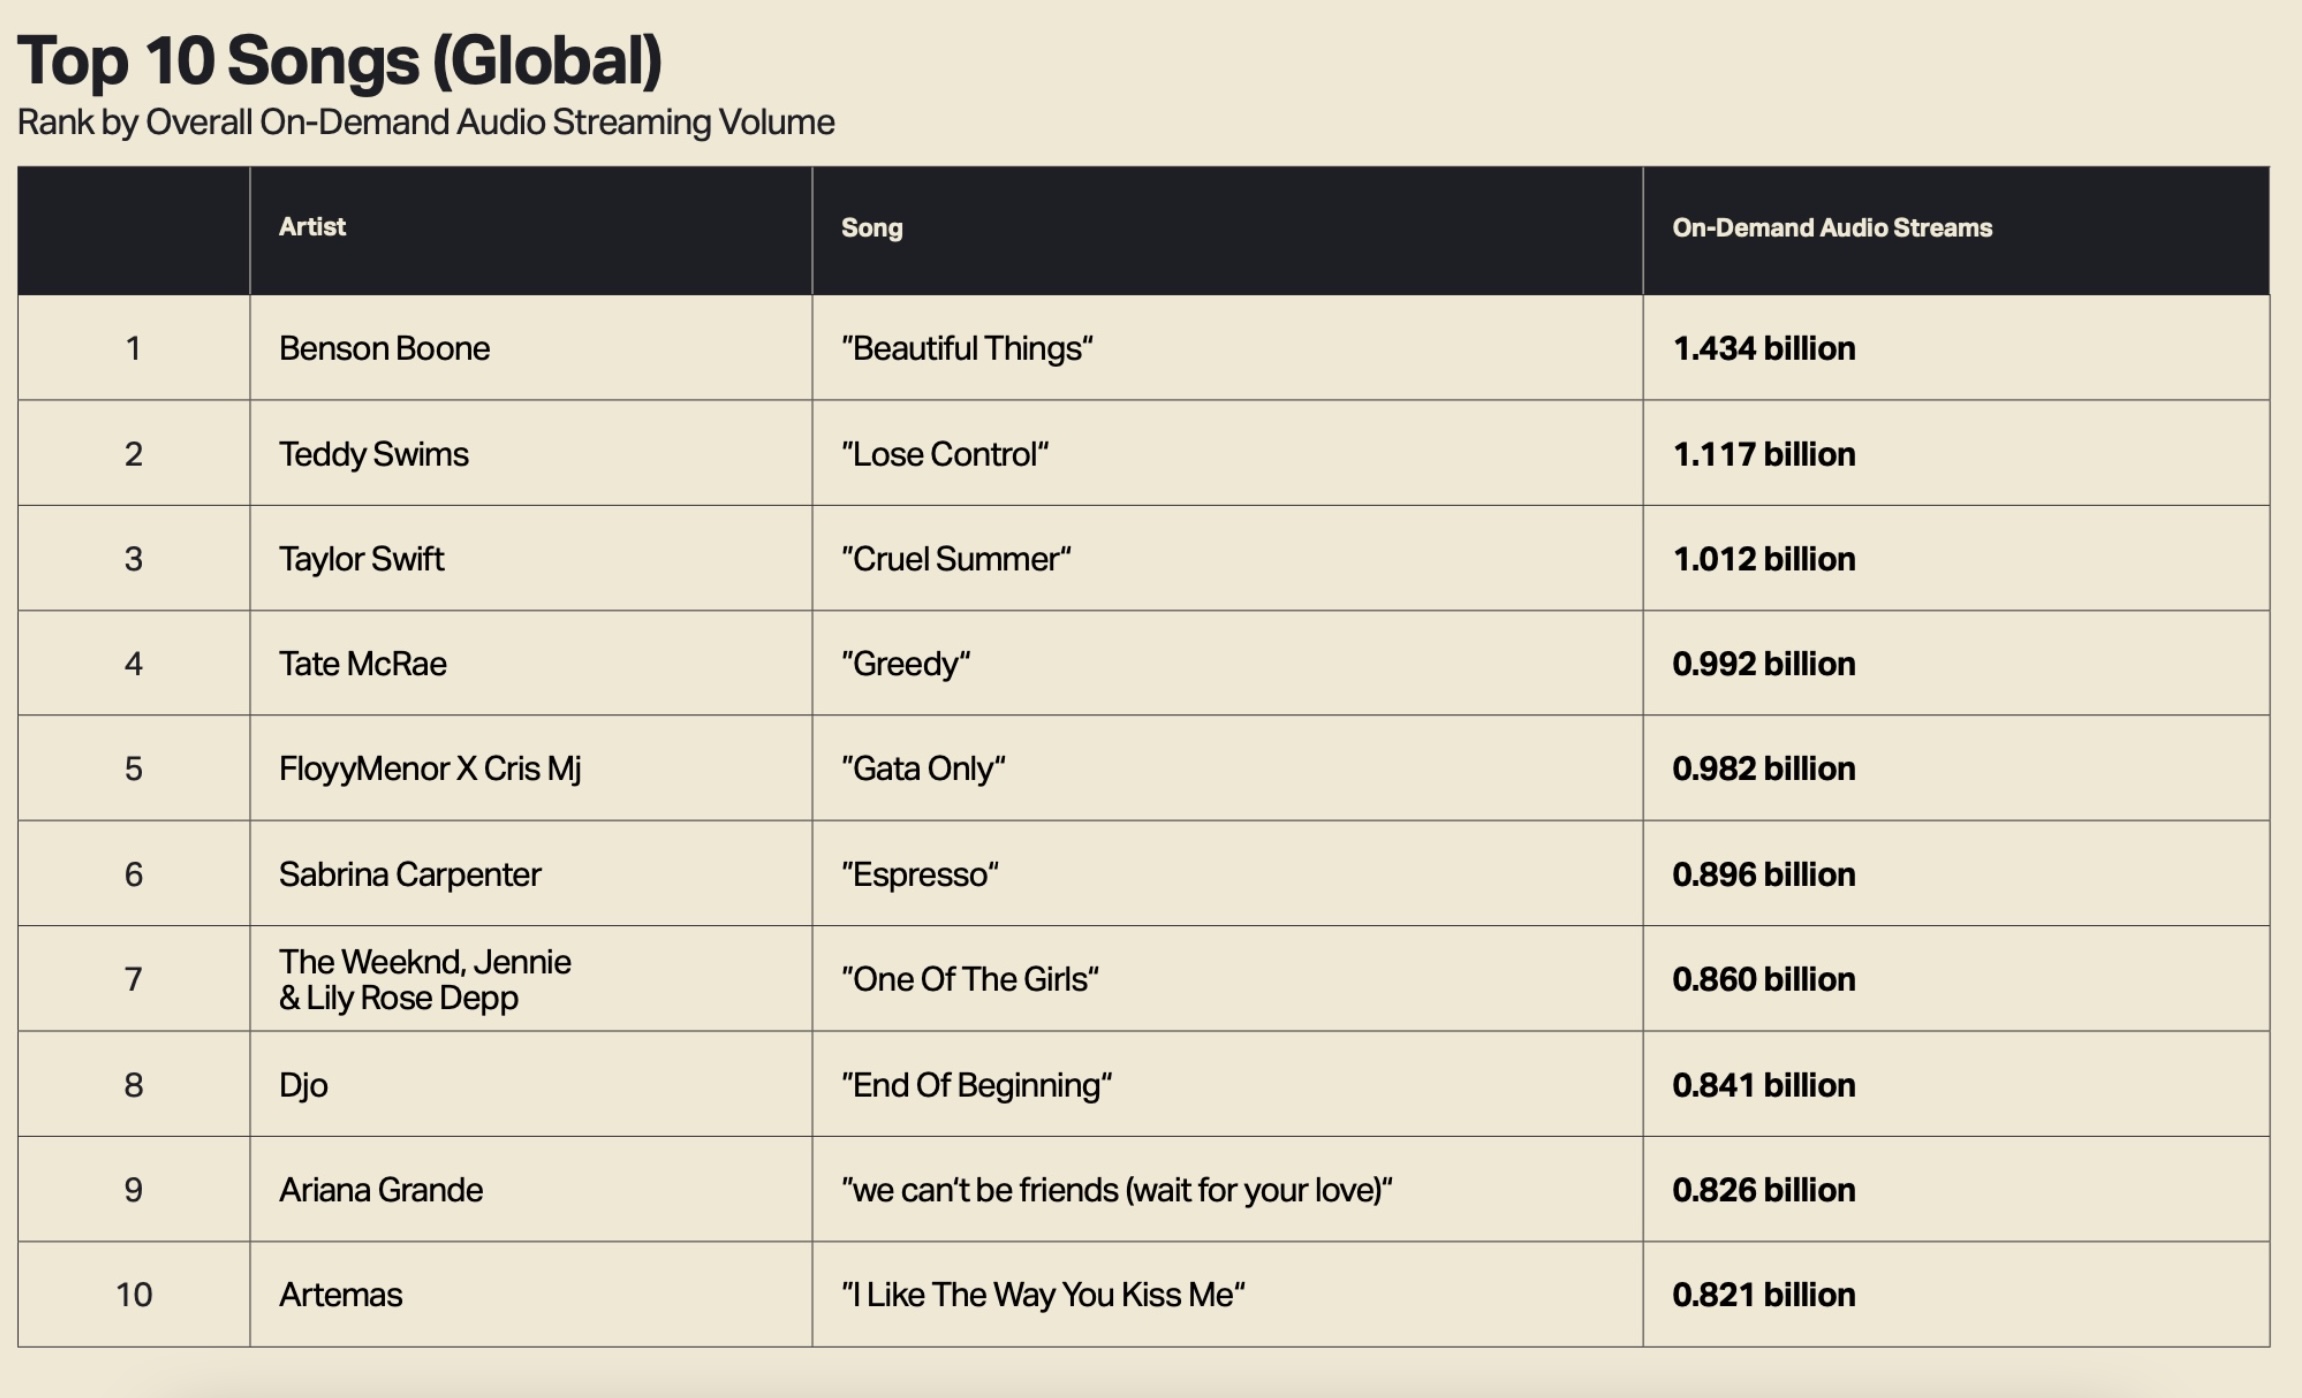Select the song "Cruel Summer"
This screenshot has width=2302, height=1398.
pos(956,559)
